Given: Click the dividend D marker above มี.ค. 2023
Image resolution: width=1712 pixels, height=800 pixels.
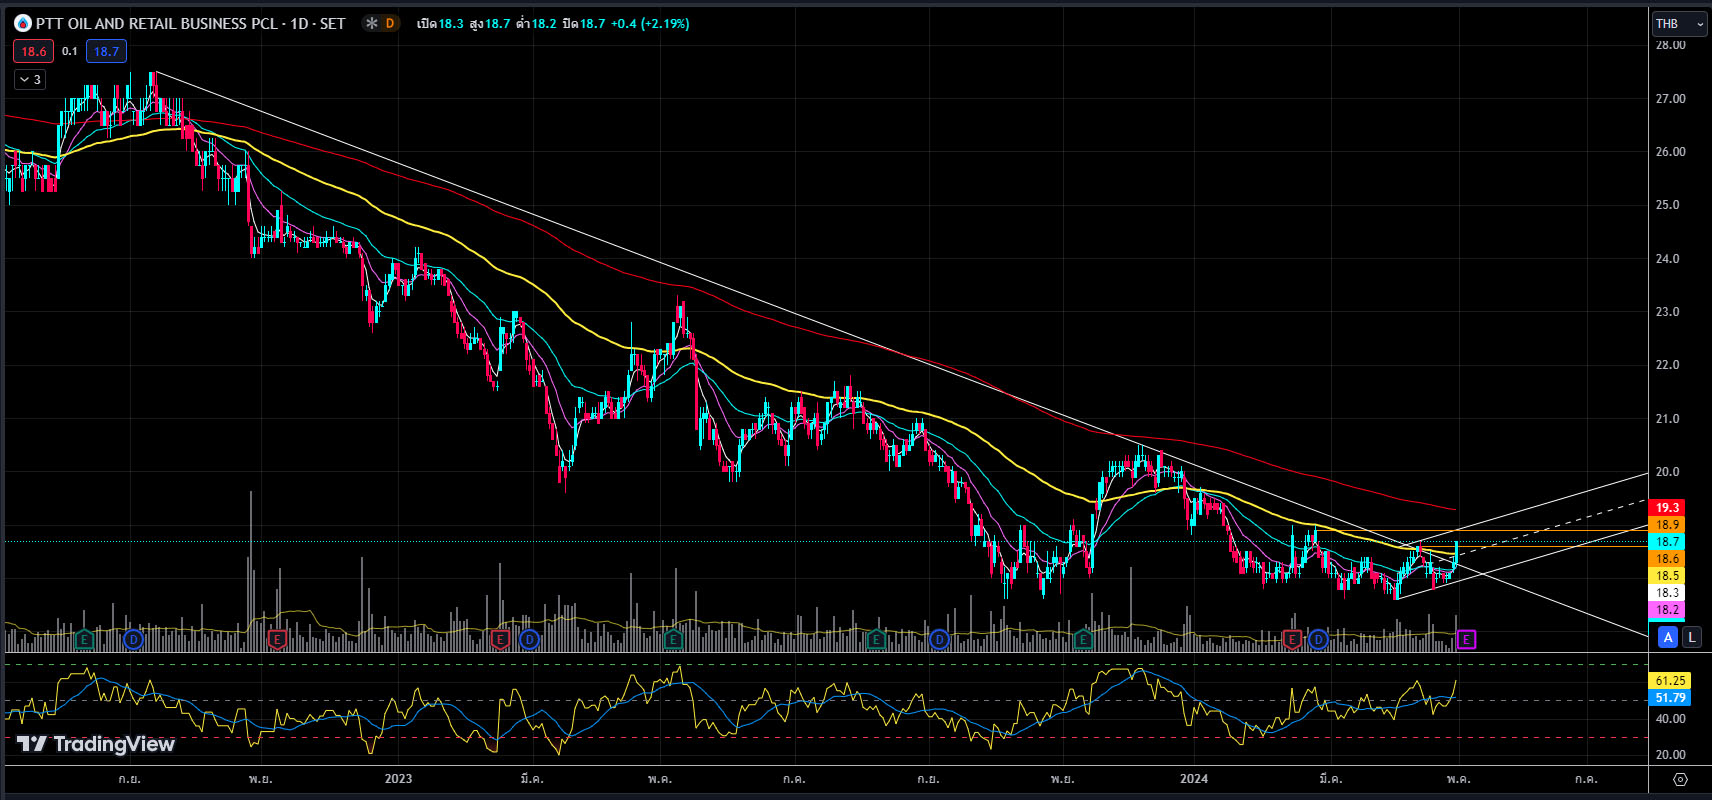Looking at the screenshot, I should pos(529,639).
